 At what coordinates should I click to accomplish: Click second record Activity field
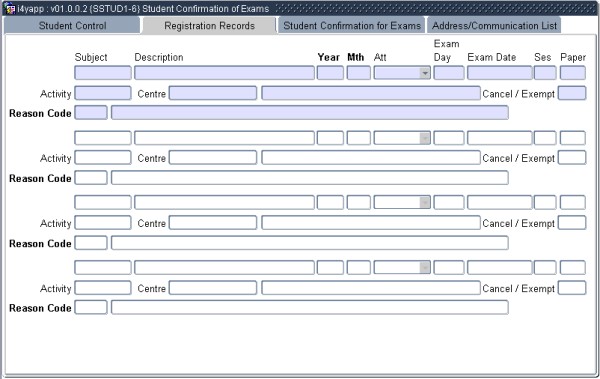(103, 158)
